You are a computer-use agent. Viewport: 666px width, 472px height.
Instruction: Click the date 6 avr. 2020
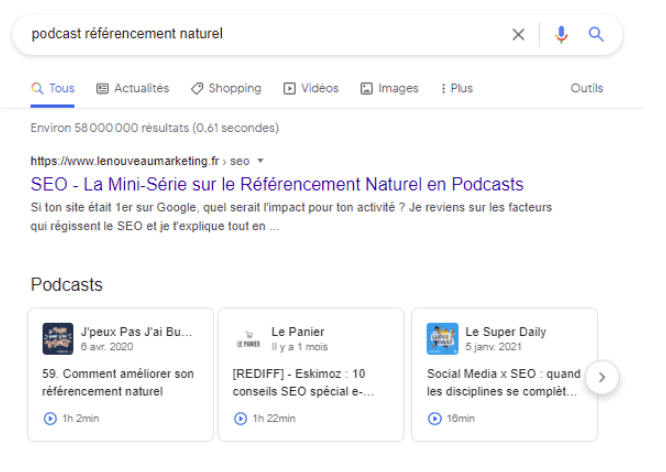tap(107, 347)
